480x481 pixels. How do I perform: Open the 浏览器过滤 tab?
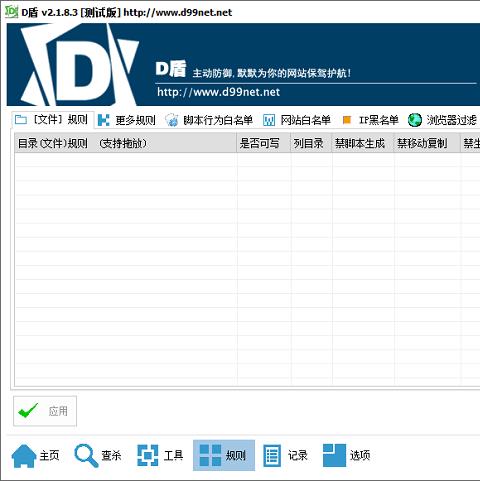point(443,120)
